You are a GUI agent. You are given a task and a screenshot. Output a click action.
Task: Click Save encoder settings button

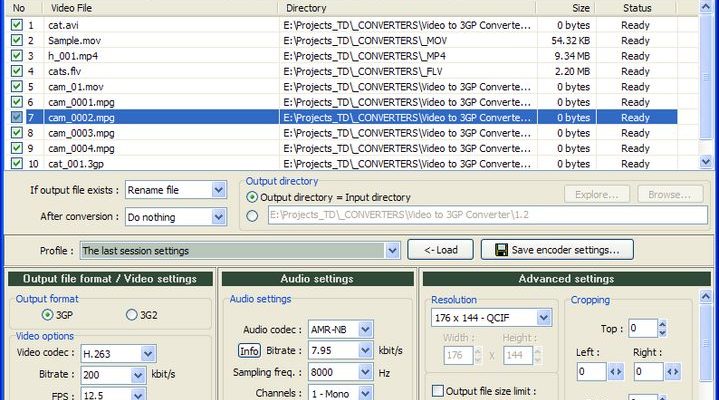557,250
